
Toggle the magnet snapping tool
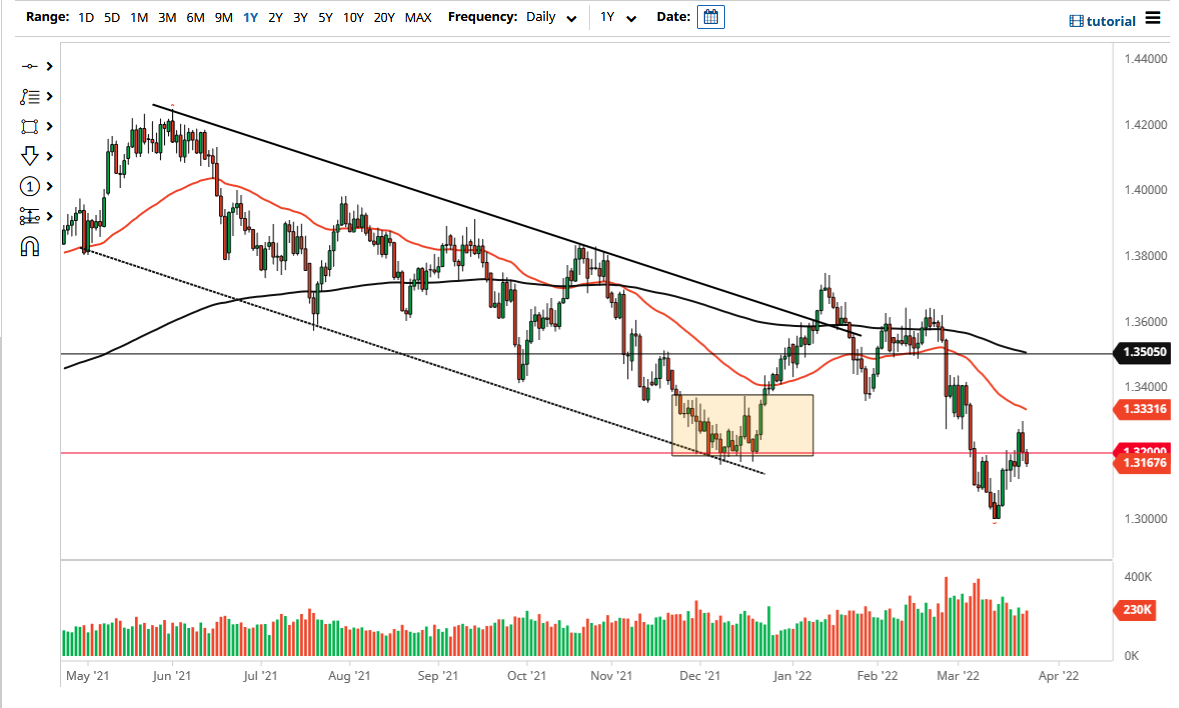coord(31,245)
